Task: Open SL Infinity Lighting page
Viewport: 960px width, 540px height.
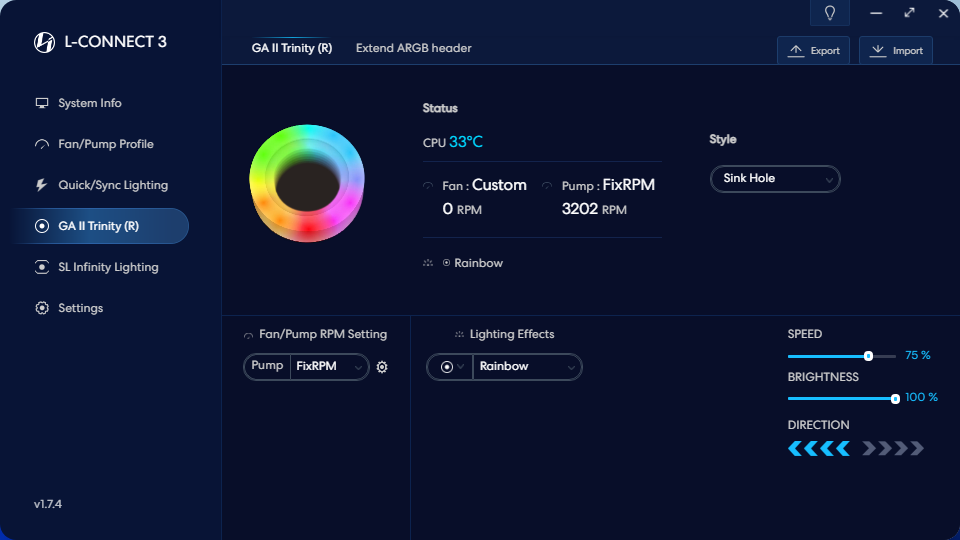Action: pyautogui.click(x=108, y=267)
